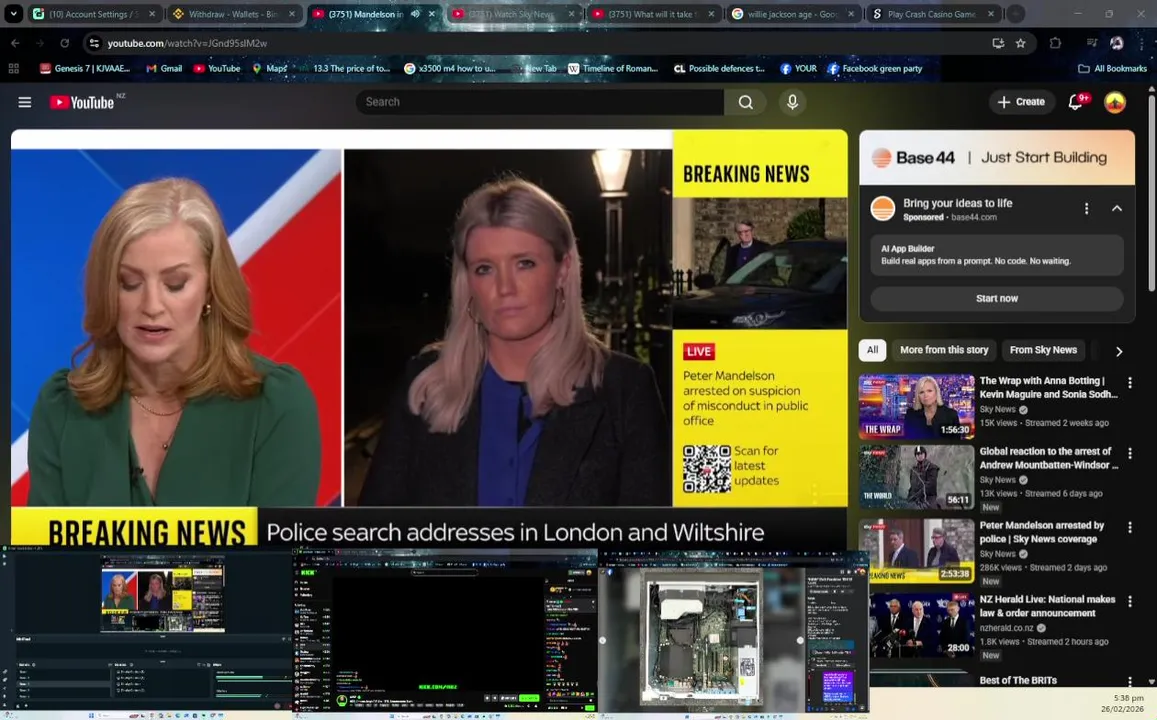Close the Account Settings tab
Viewport: 1157px width, 720px height.
(152, 14)
